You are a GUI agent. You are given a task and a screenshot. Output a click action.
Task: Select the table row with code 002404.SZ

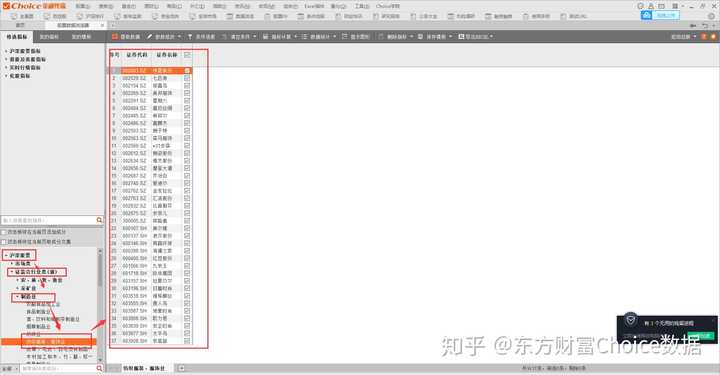point(151,108)
